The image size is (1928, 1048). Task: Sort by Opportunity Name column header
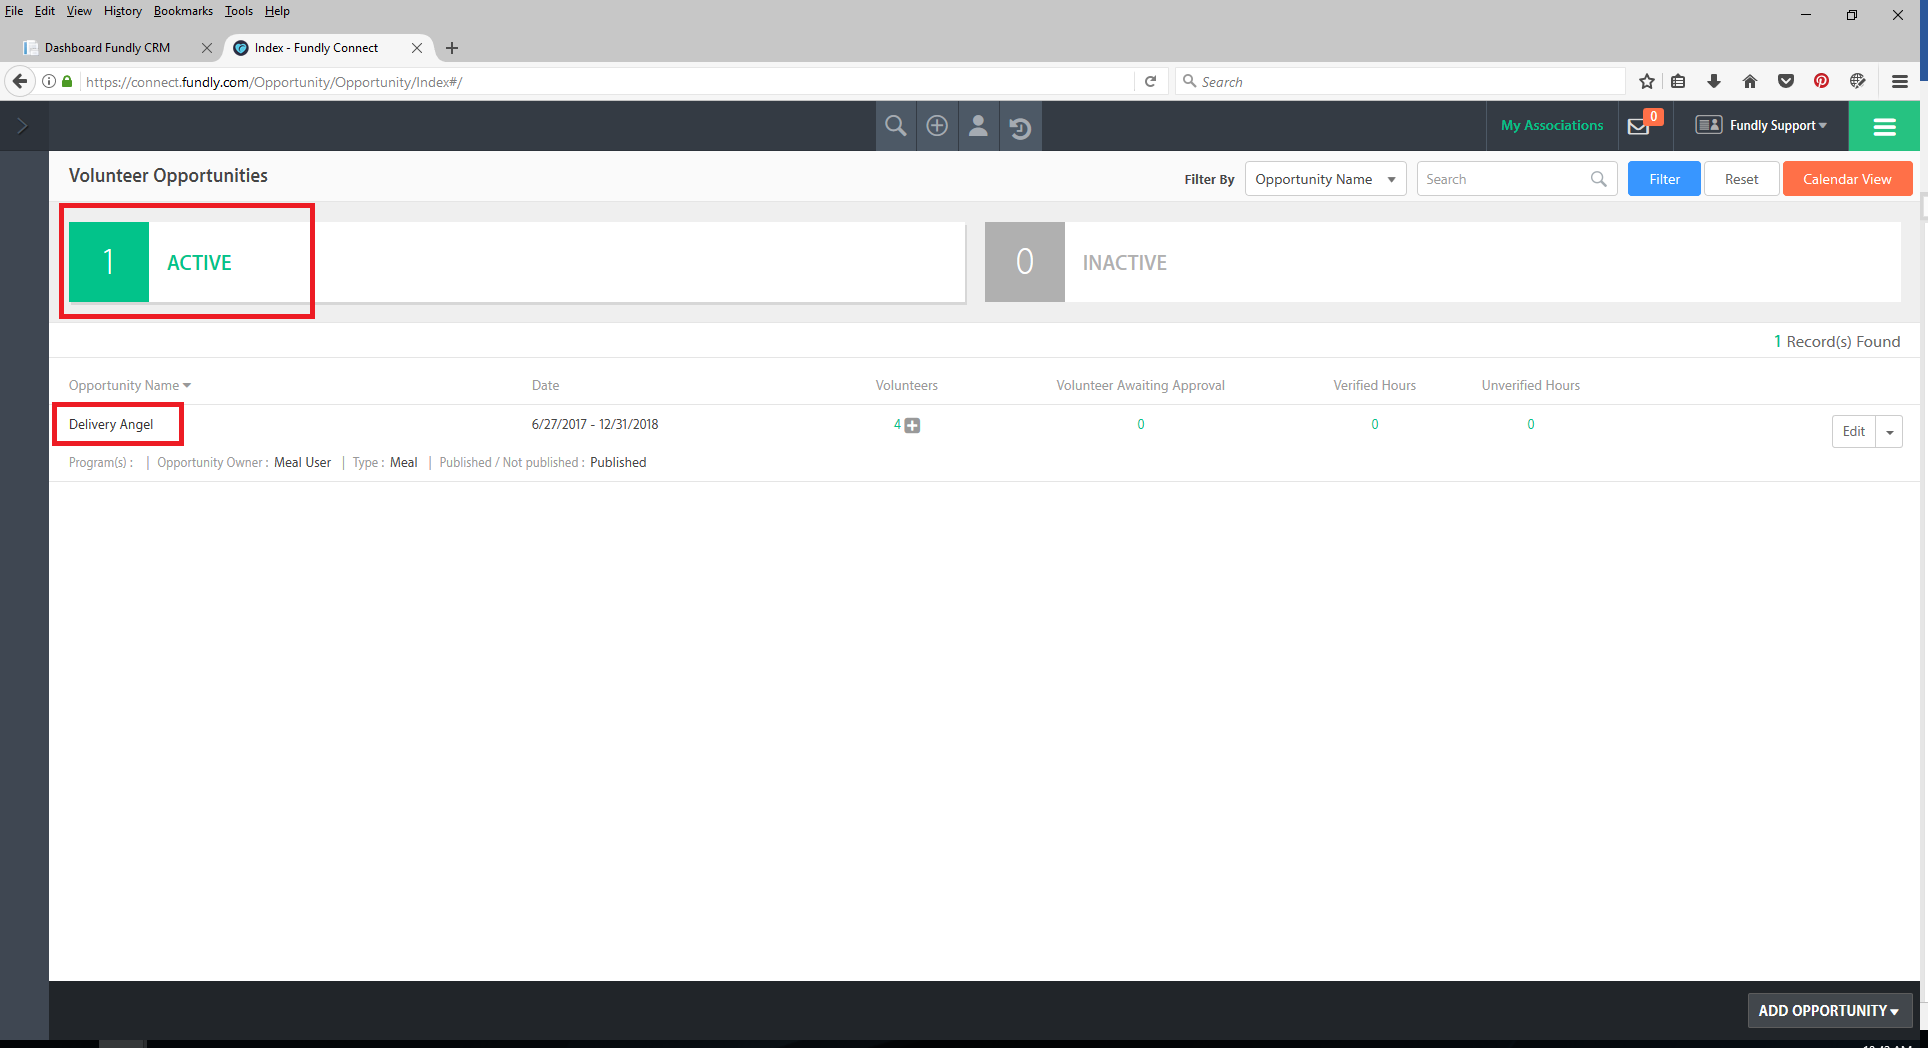click(x=129, y=386)
